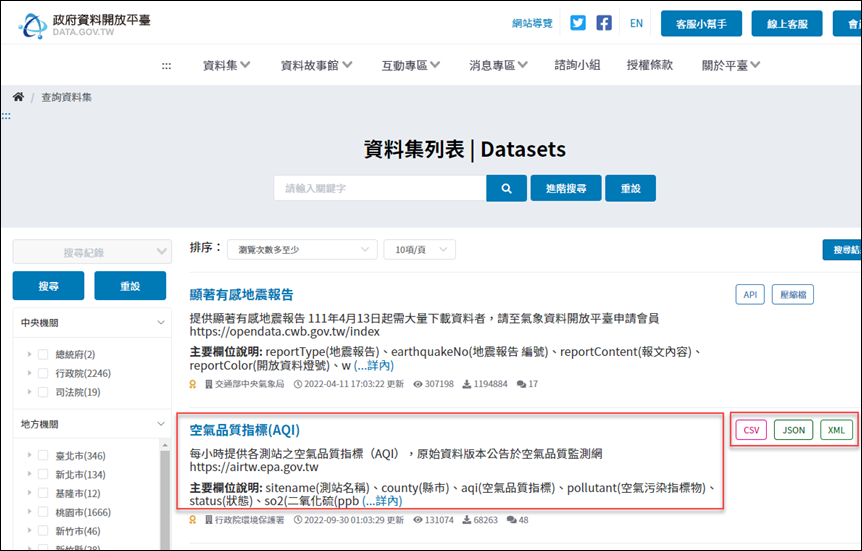
Task: Click comments icon showing 17
Action: pyautogui.click(x=521, y=384)
